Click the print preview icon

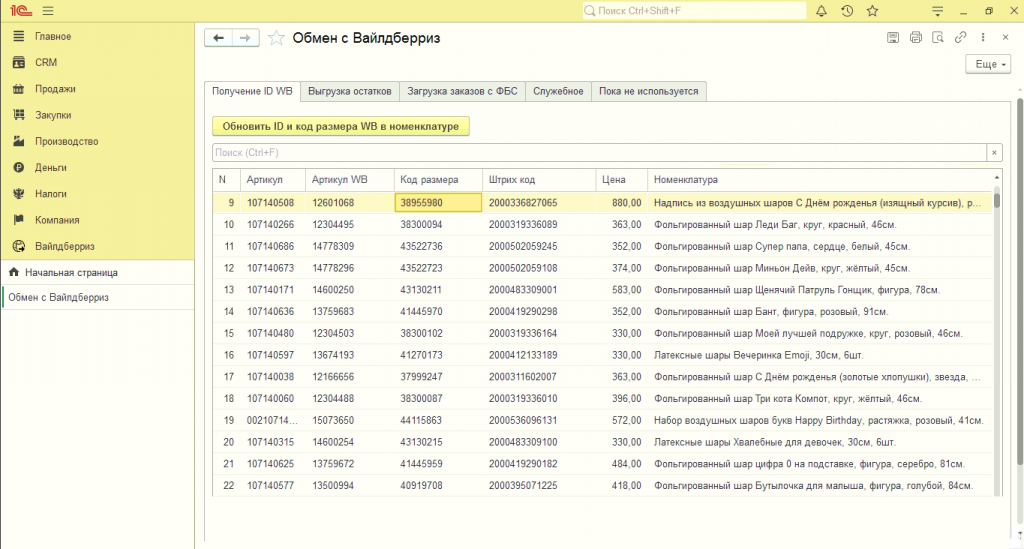938,38
